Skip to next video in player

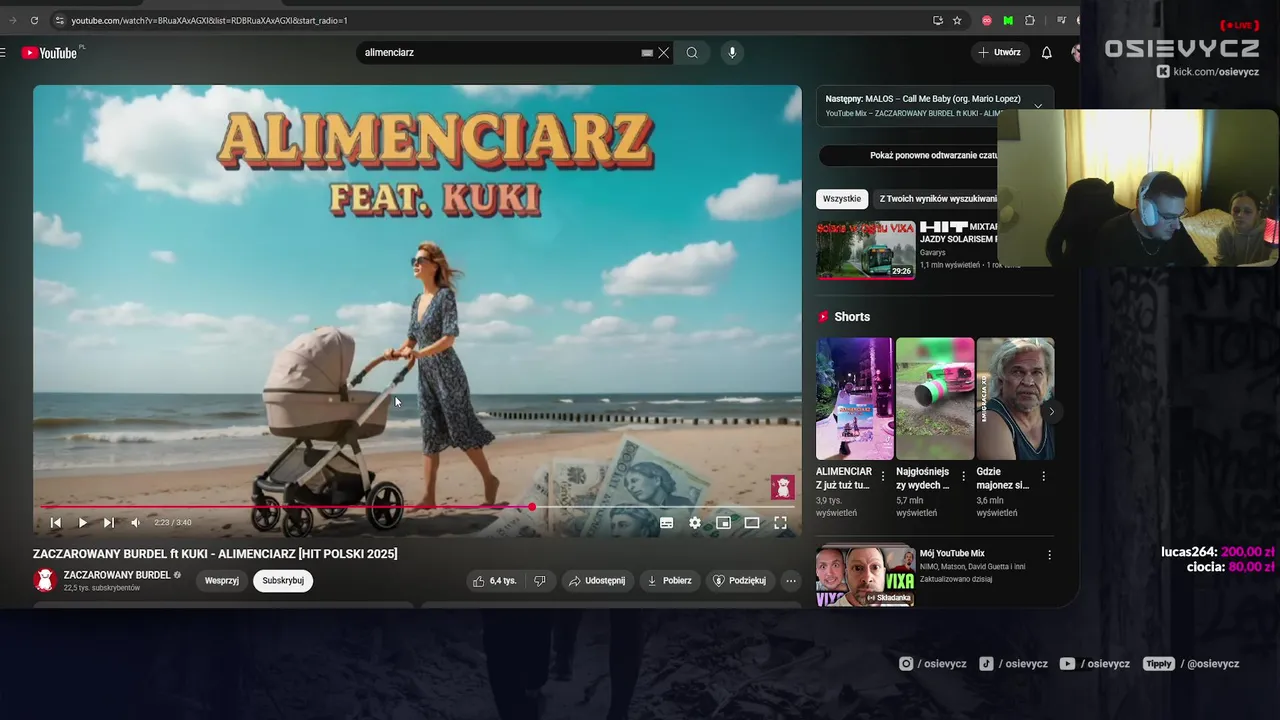click(108, 522)
